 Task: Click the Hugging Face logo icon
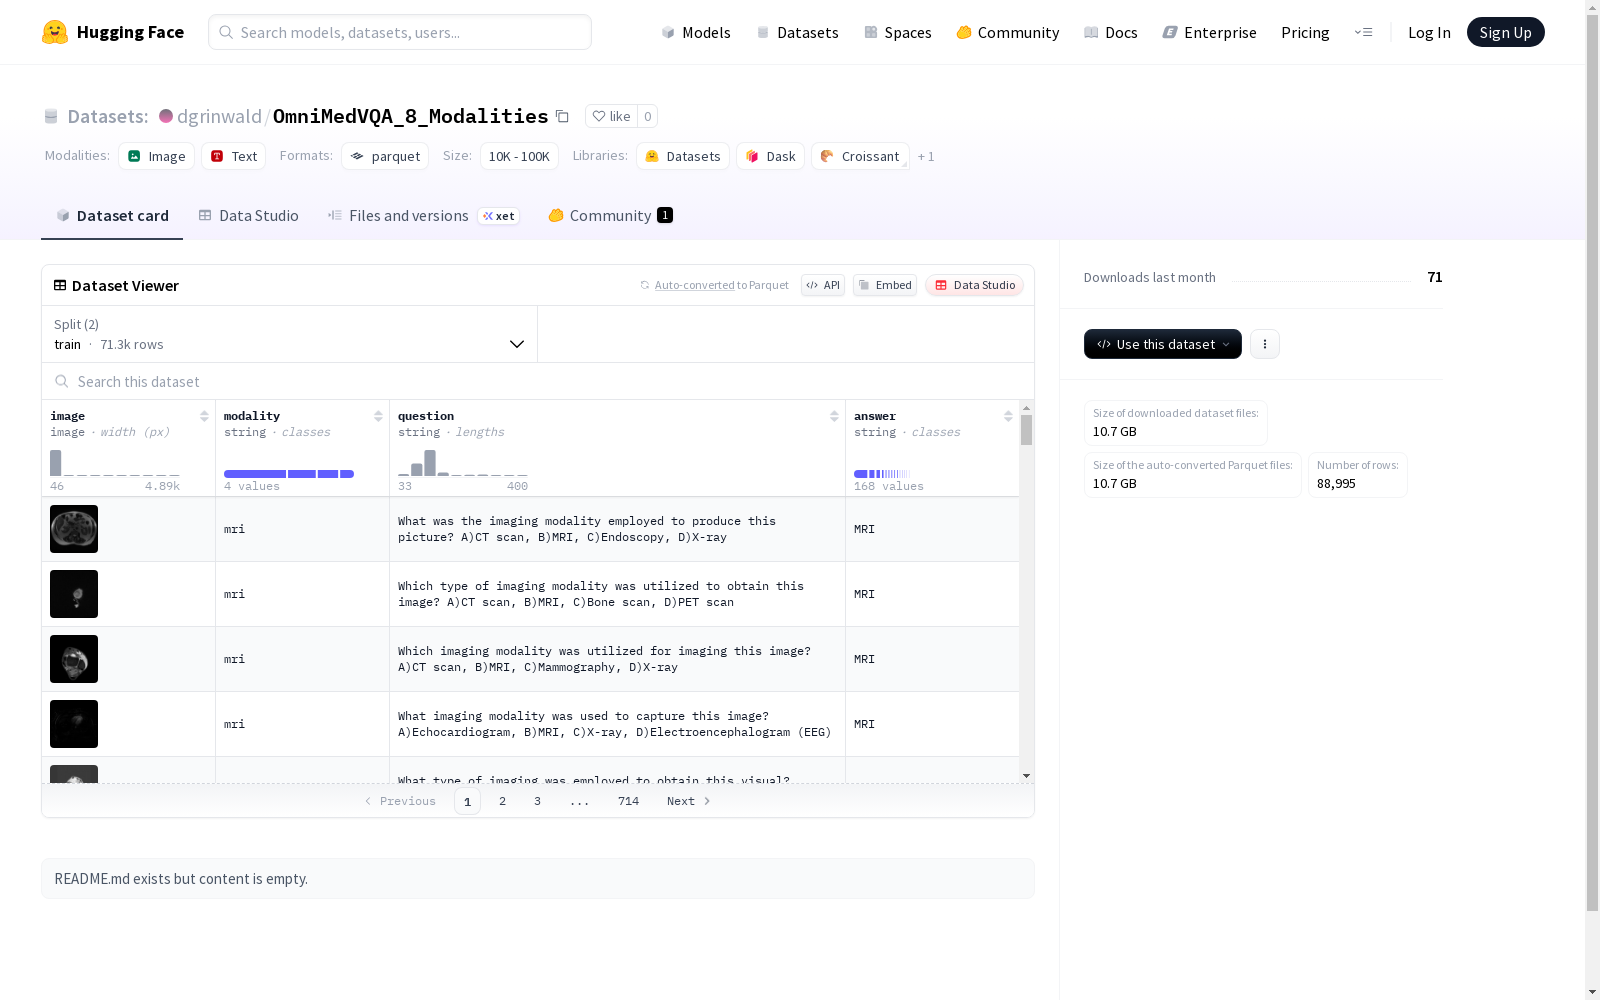click(55, 32)
